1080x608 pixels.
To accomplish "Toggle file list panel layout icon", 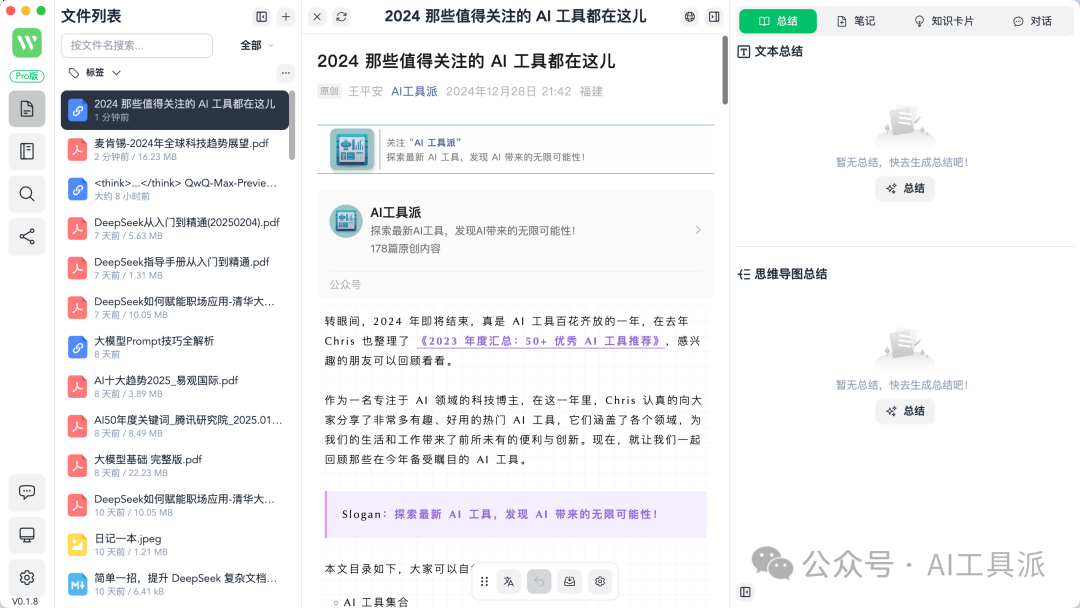I will [262, 17].
